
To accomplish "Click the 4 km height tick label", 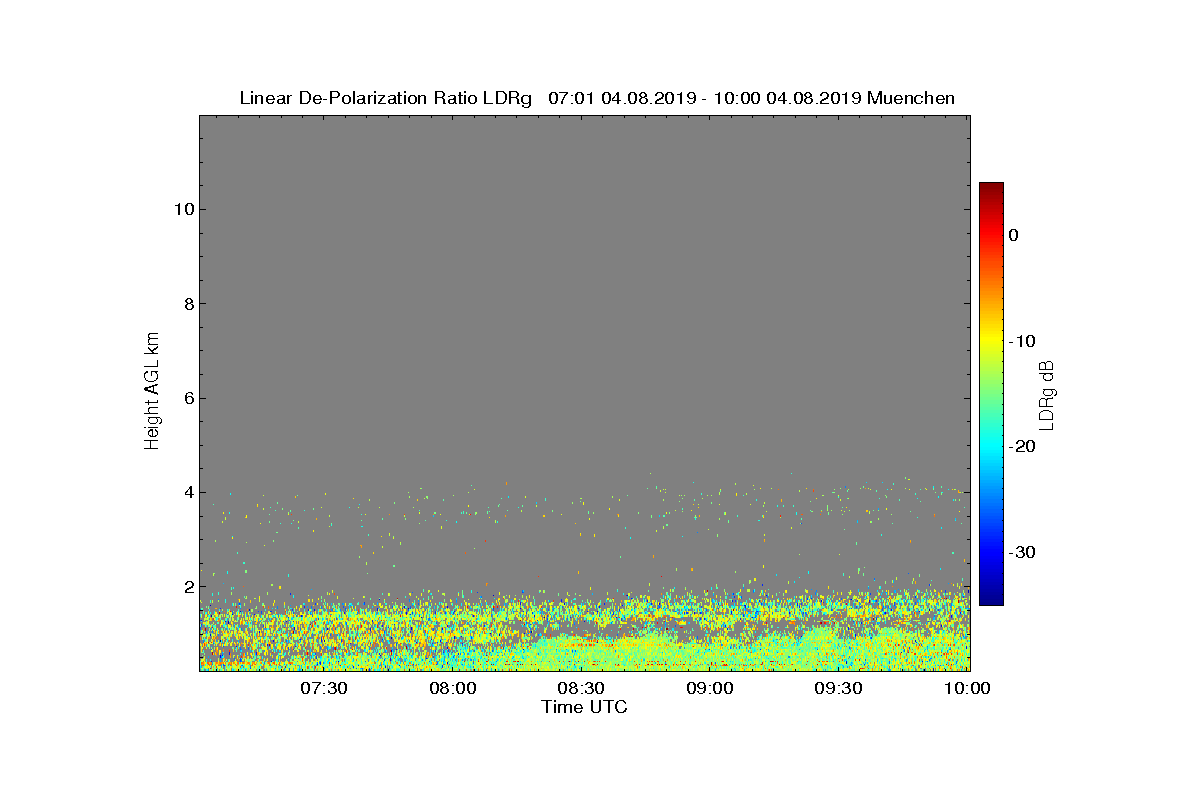I will pos(185,492).
